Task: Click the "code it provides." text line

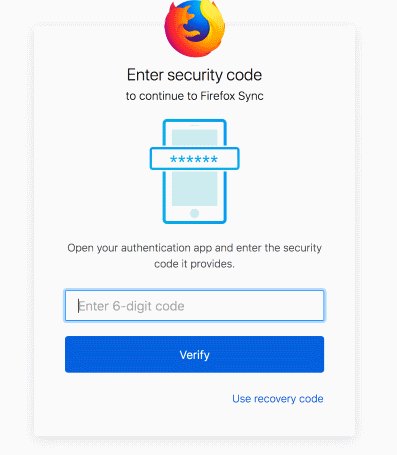Action: pos(194,264)
